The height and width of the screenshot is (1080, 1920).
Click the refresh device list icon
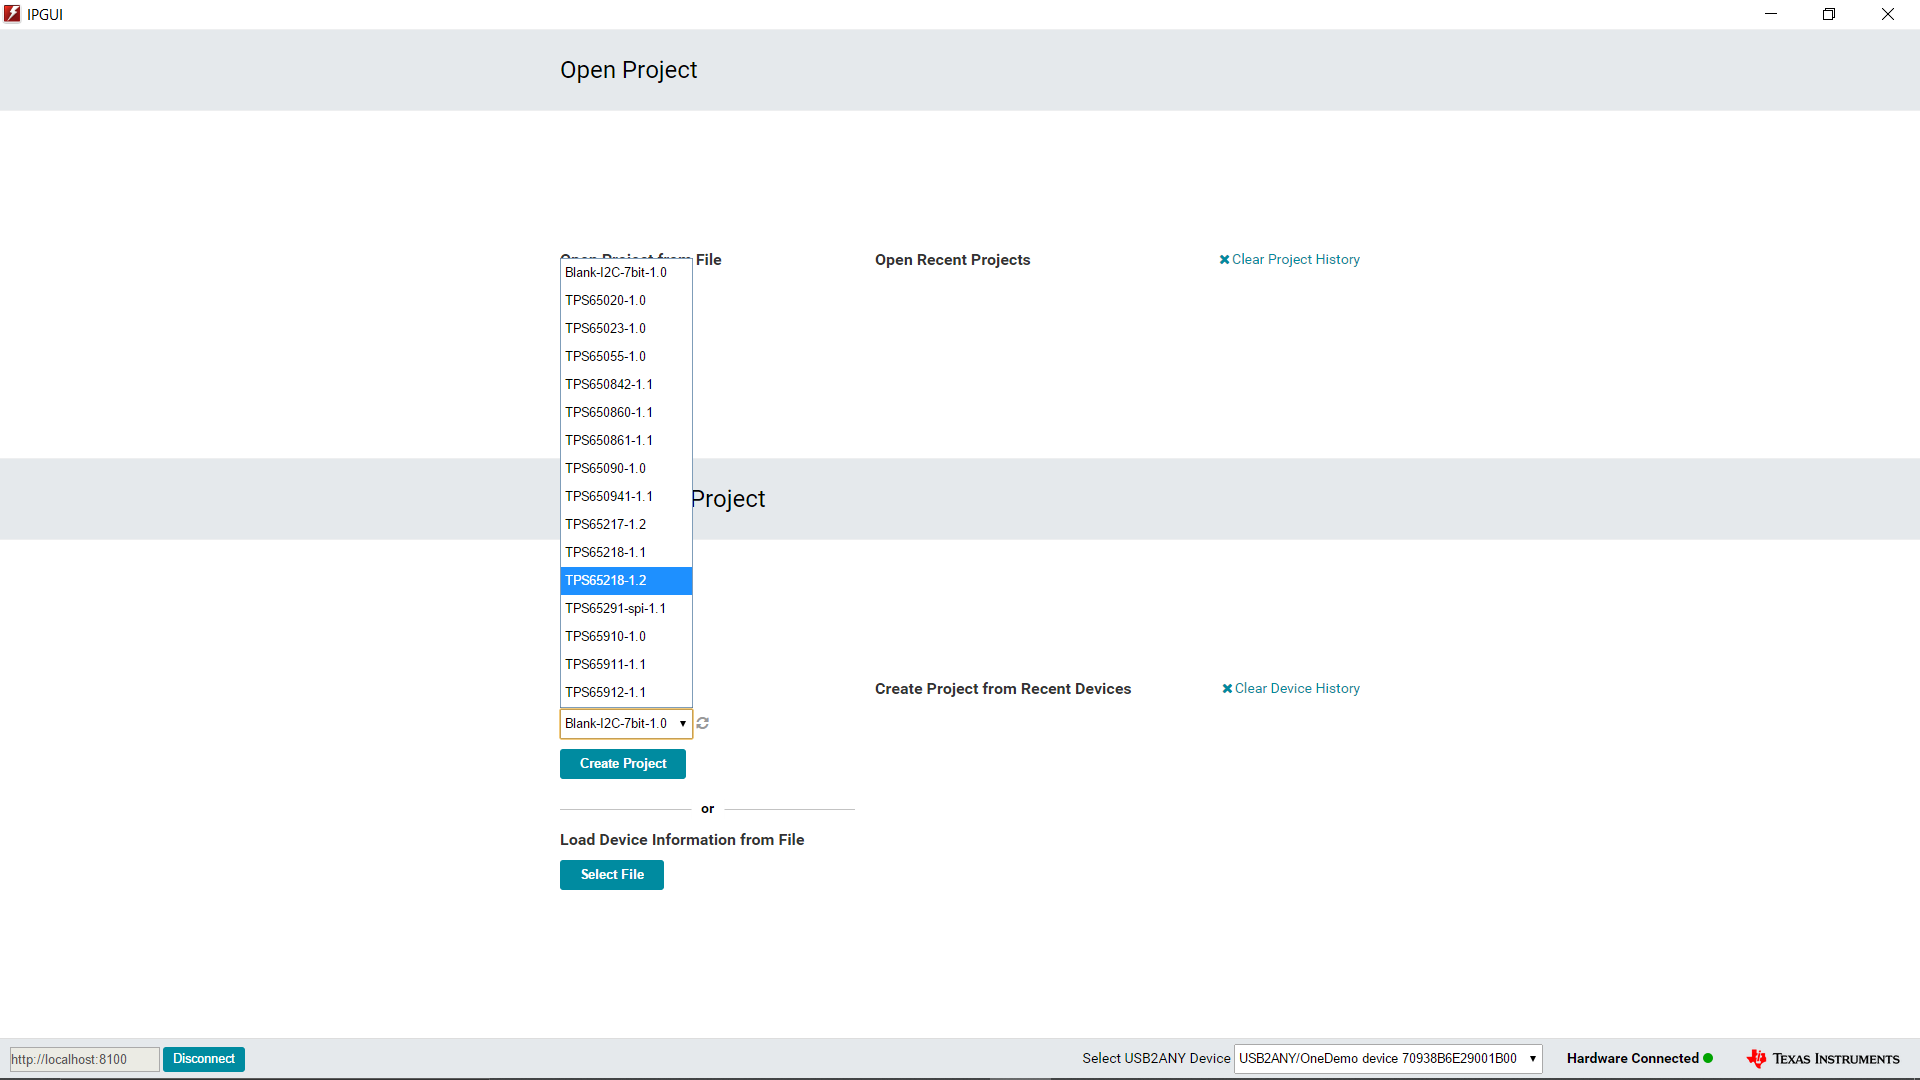pyautogui.click(x=703, y=723)
